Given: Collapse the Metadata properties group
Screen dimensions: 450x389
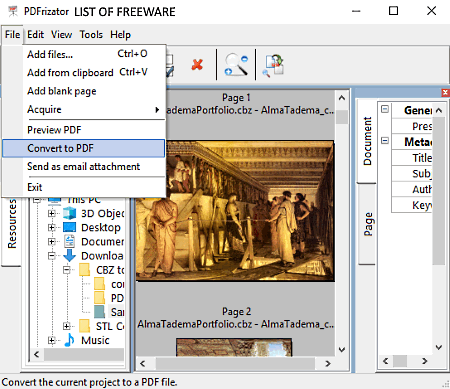Looking at the screenshot, I should (x=385, y=140).
